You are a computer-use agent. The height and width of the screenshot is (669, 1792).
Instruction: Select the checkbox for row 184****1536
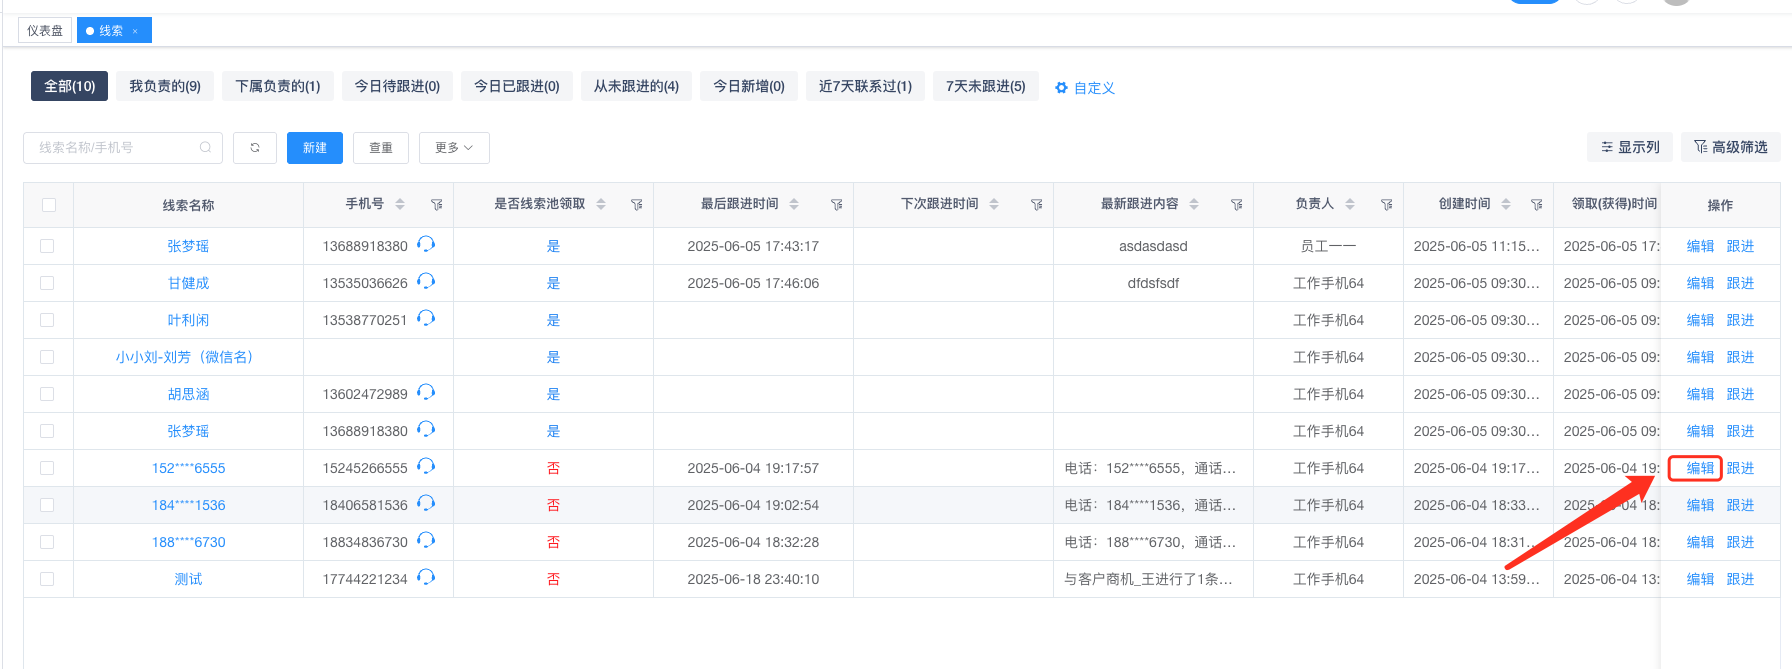point(47,505)
